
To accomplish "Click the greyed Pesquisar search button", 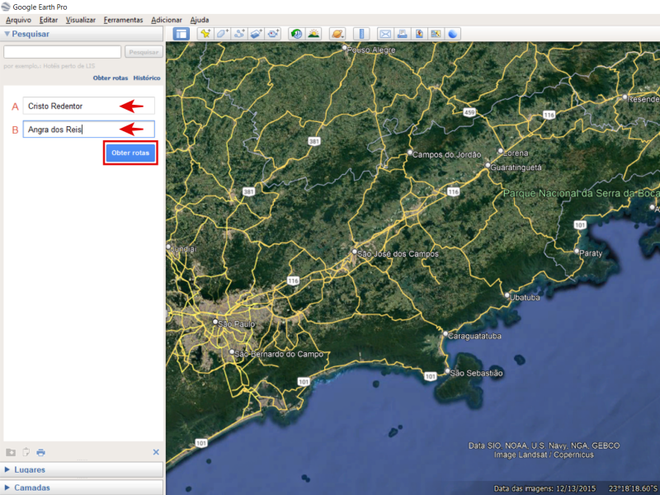I will 144,52.
